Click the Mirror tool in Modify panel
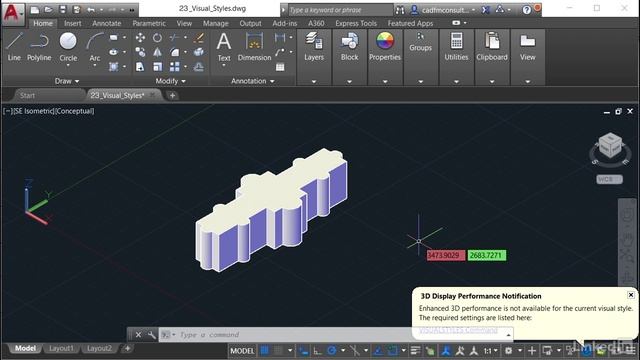The width and height of the screenshot is (640, 360). 157,52
